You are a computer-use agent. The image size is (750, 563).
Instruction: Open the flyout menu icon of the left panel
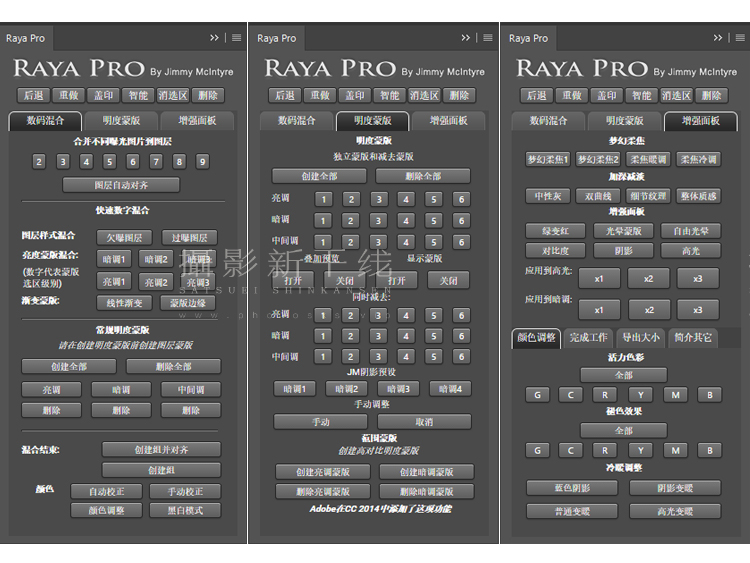[x=236, y=38]
